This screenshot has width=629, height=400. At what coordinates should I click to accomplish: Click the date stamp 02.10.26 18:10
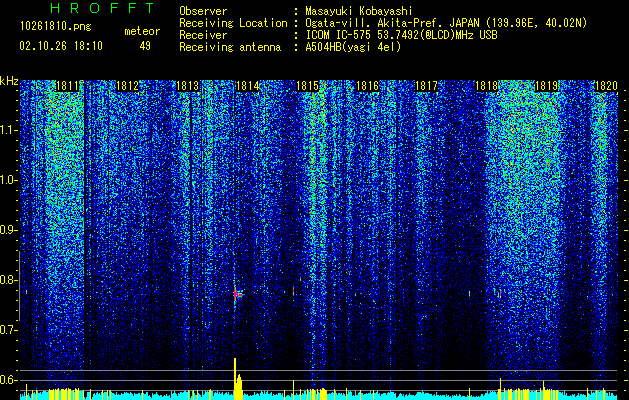pos(61,46)
